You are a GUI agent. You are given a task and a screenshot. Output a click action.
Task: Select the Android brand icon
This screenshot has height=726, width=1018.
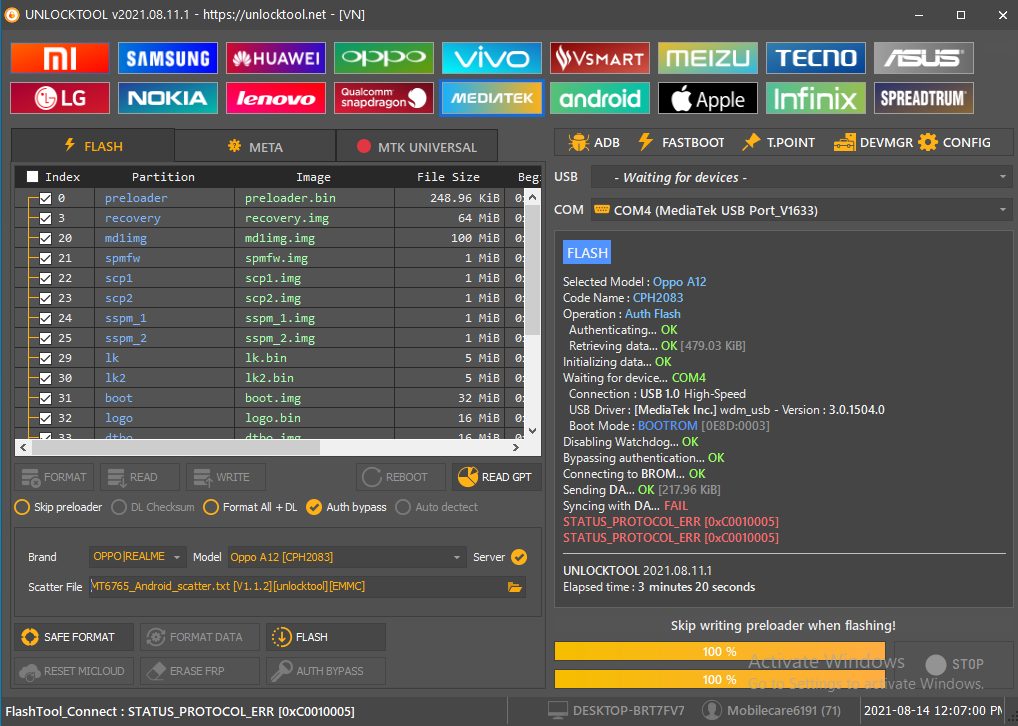coord(599,98)
